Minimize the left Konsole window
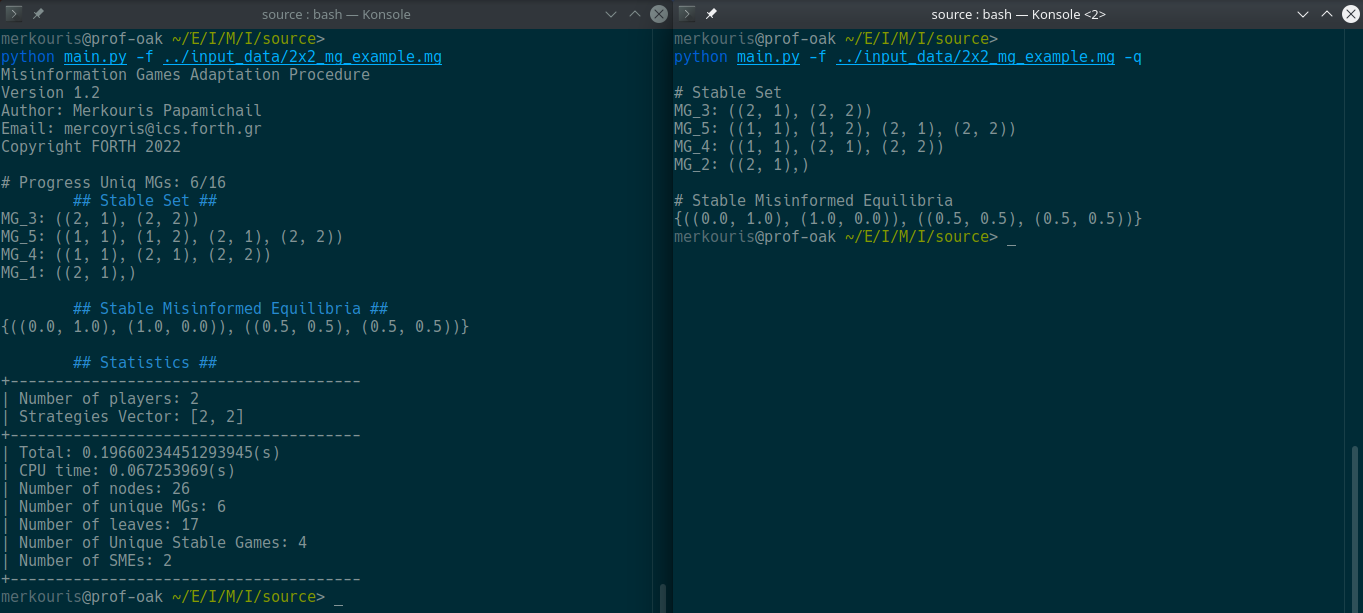This screenshot has width=1363, height=613. click(x=612, y=14)
